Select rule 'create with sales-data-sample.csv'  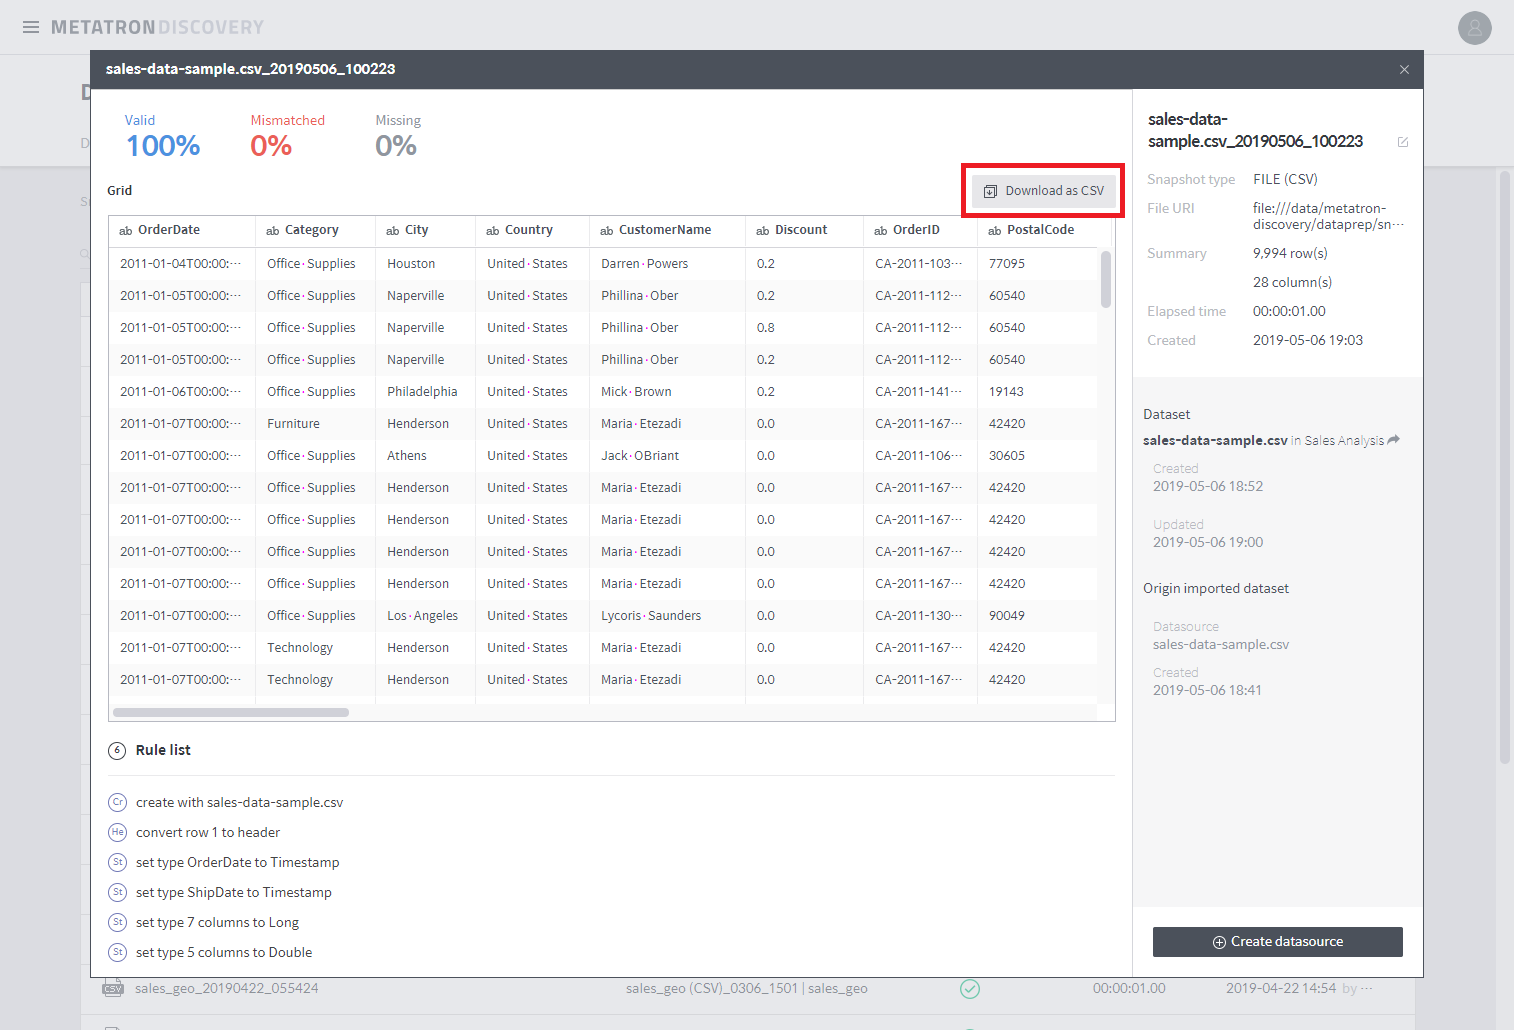(239, 802)
